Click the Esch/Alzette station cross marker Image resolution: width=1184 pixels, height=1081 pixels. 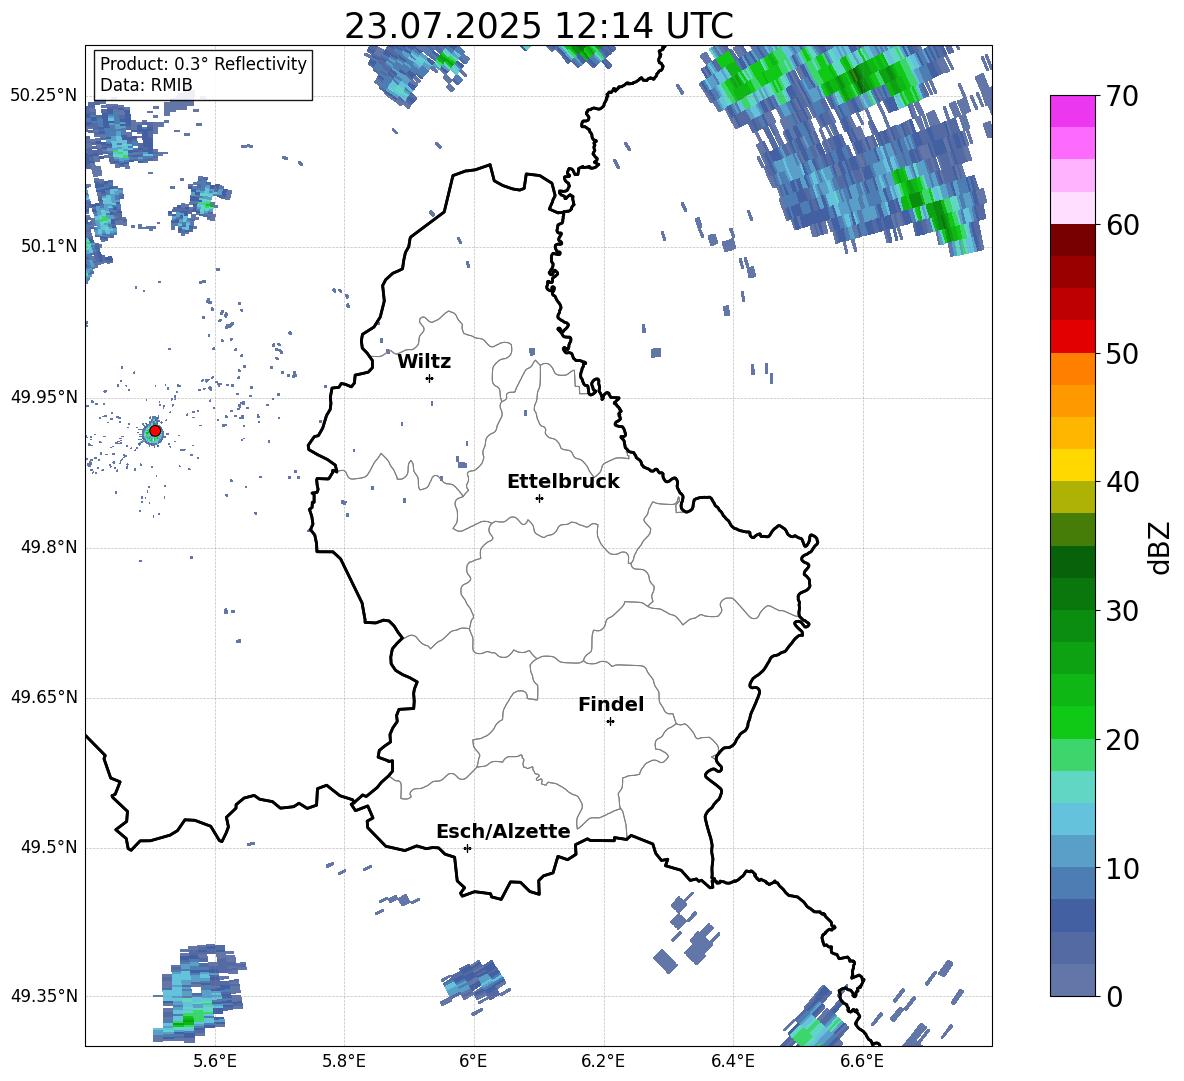pyautogui.click(x=467, y=848)
